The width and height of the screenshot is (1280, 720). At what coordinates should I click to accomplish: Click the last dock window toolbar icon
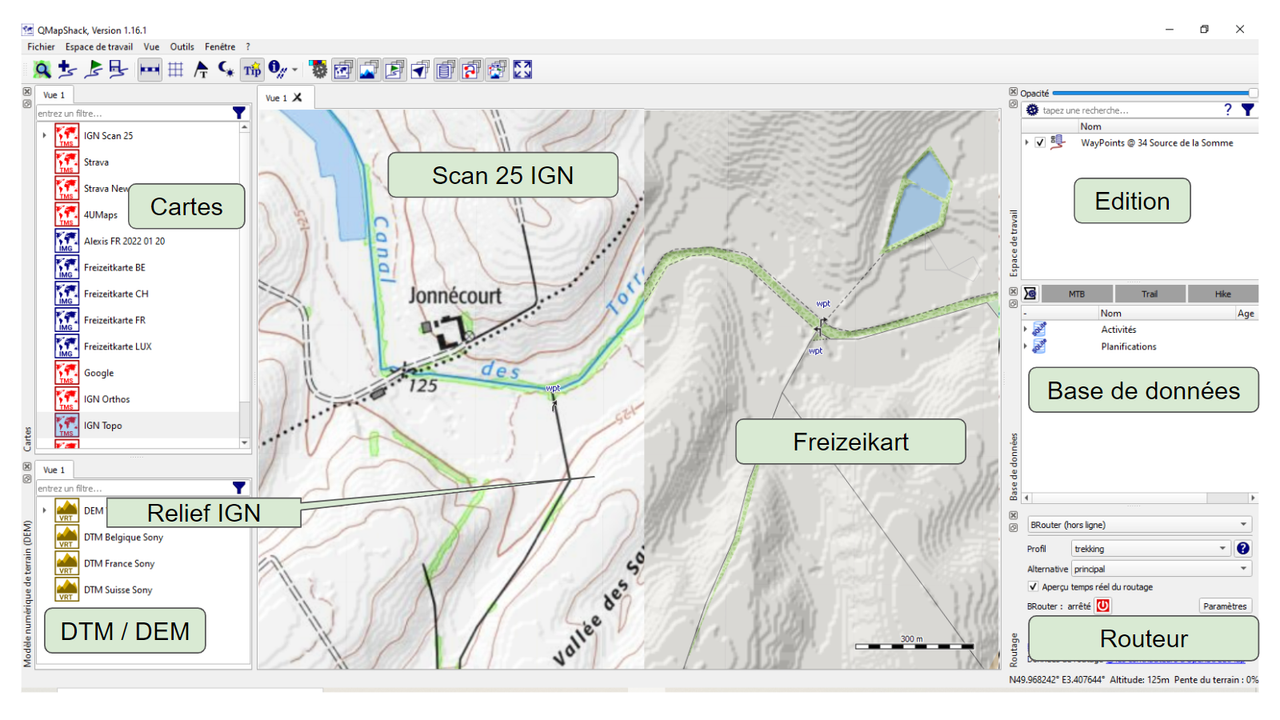(497, 70)
